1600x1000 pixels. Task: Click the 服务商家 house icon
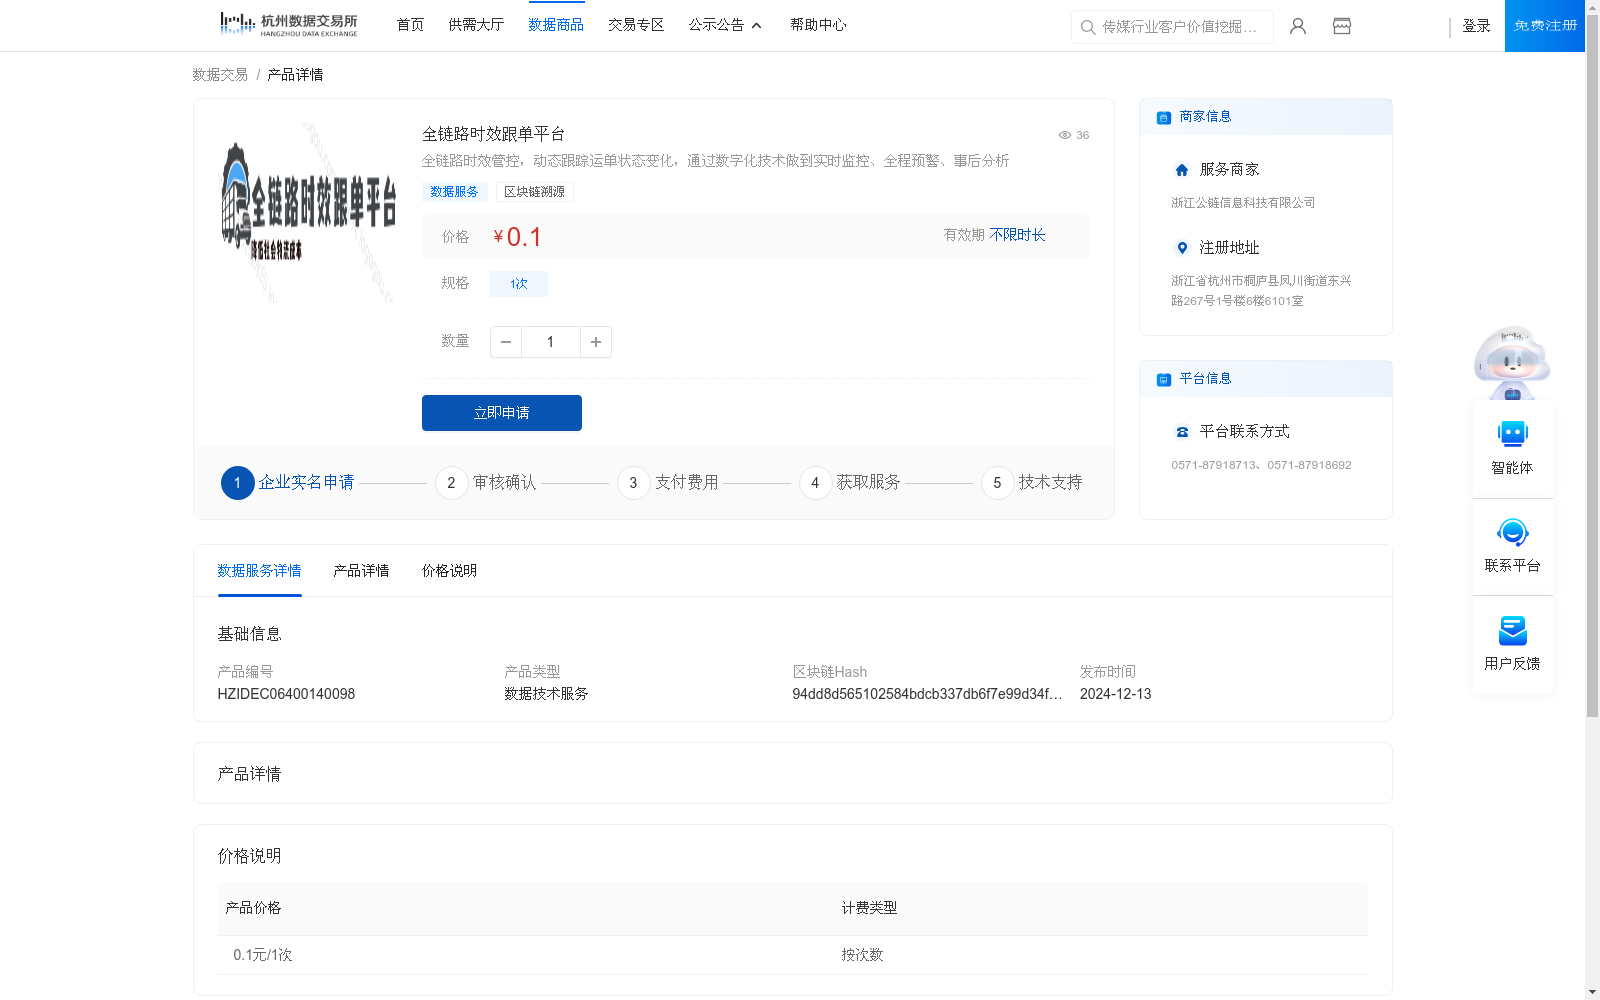[1182, 170]
